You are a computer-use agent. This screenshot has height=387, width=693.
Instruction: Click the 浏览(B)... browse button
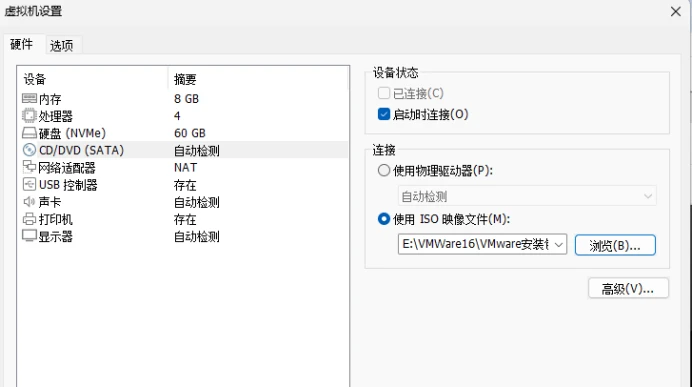point(615,245)
